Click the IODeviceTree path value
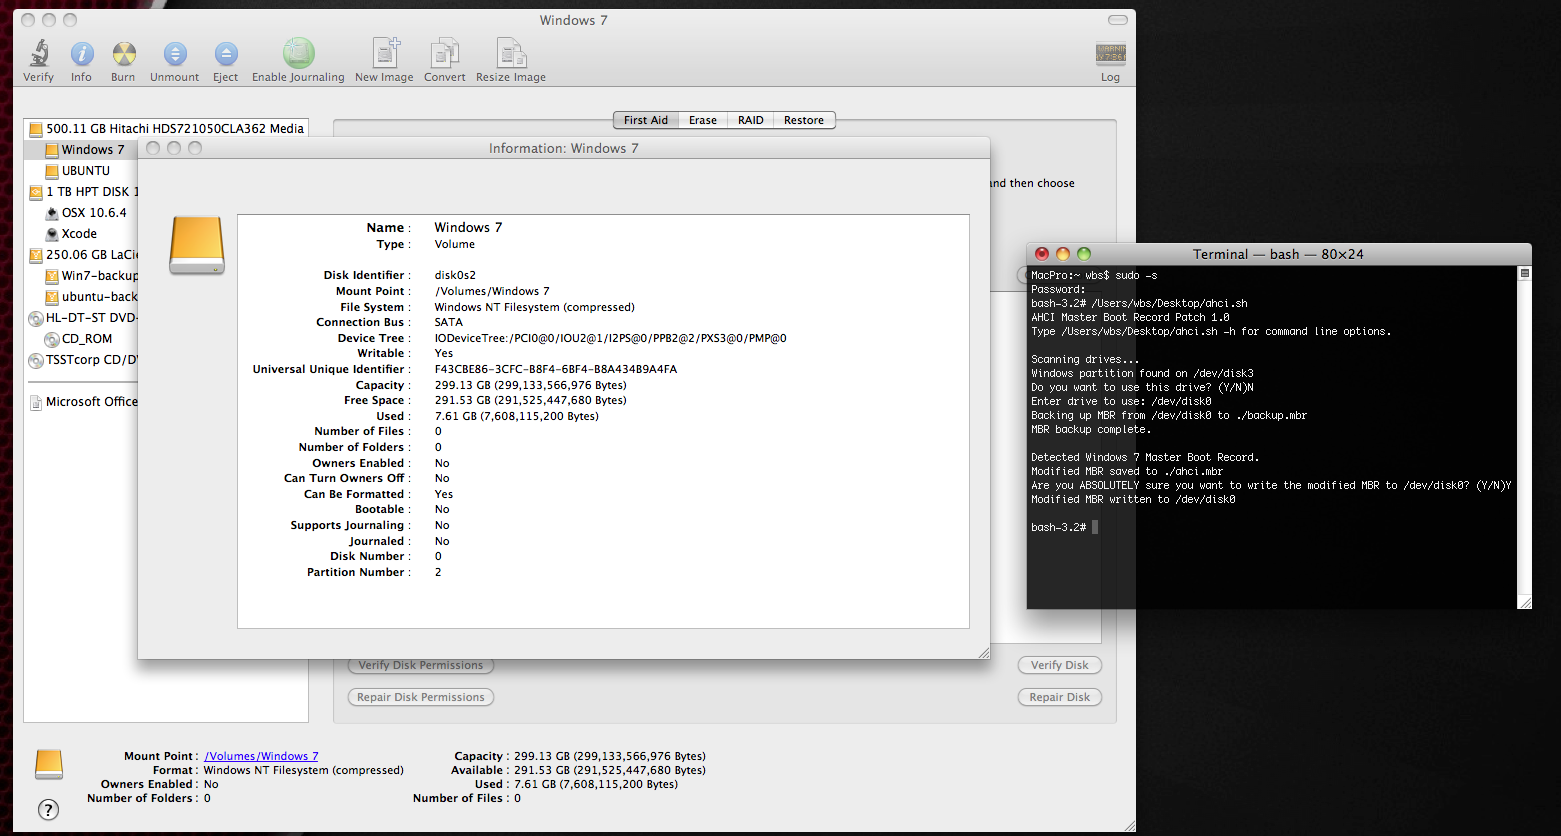 [610, 338]
